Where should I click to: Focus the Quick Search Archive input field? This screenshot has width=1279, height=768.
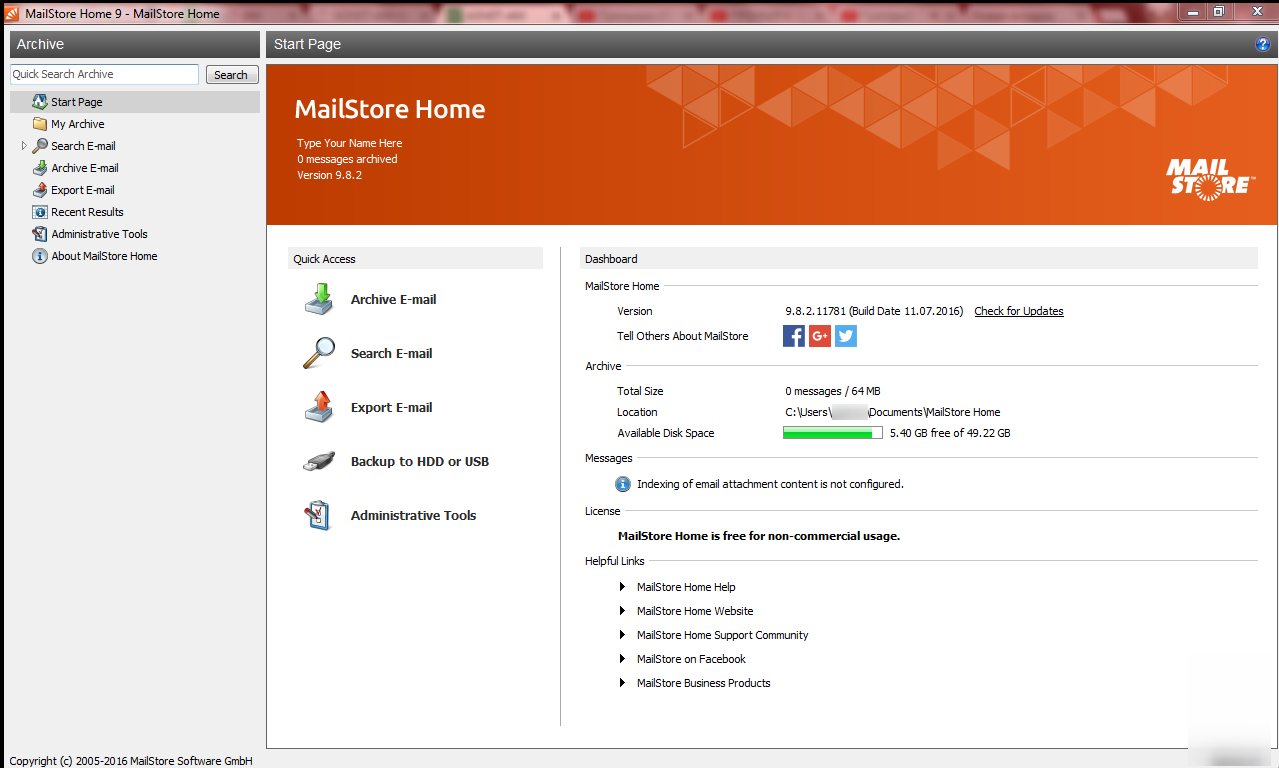pyautogui.click(x=105, y=75)
